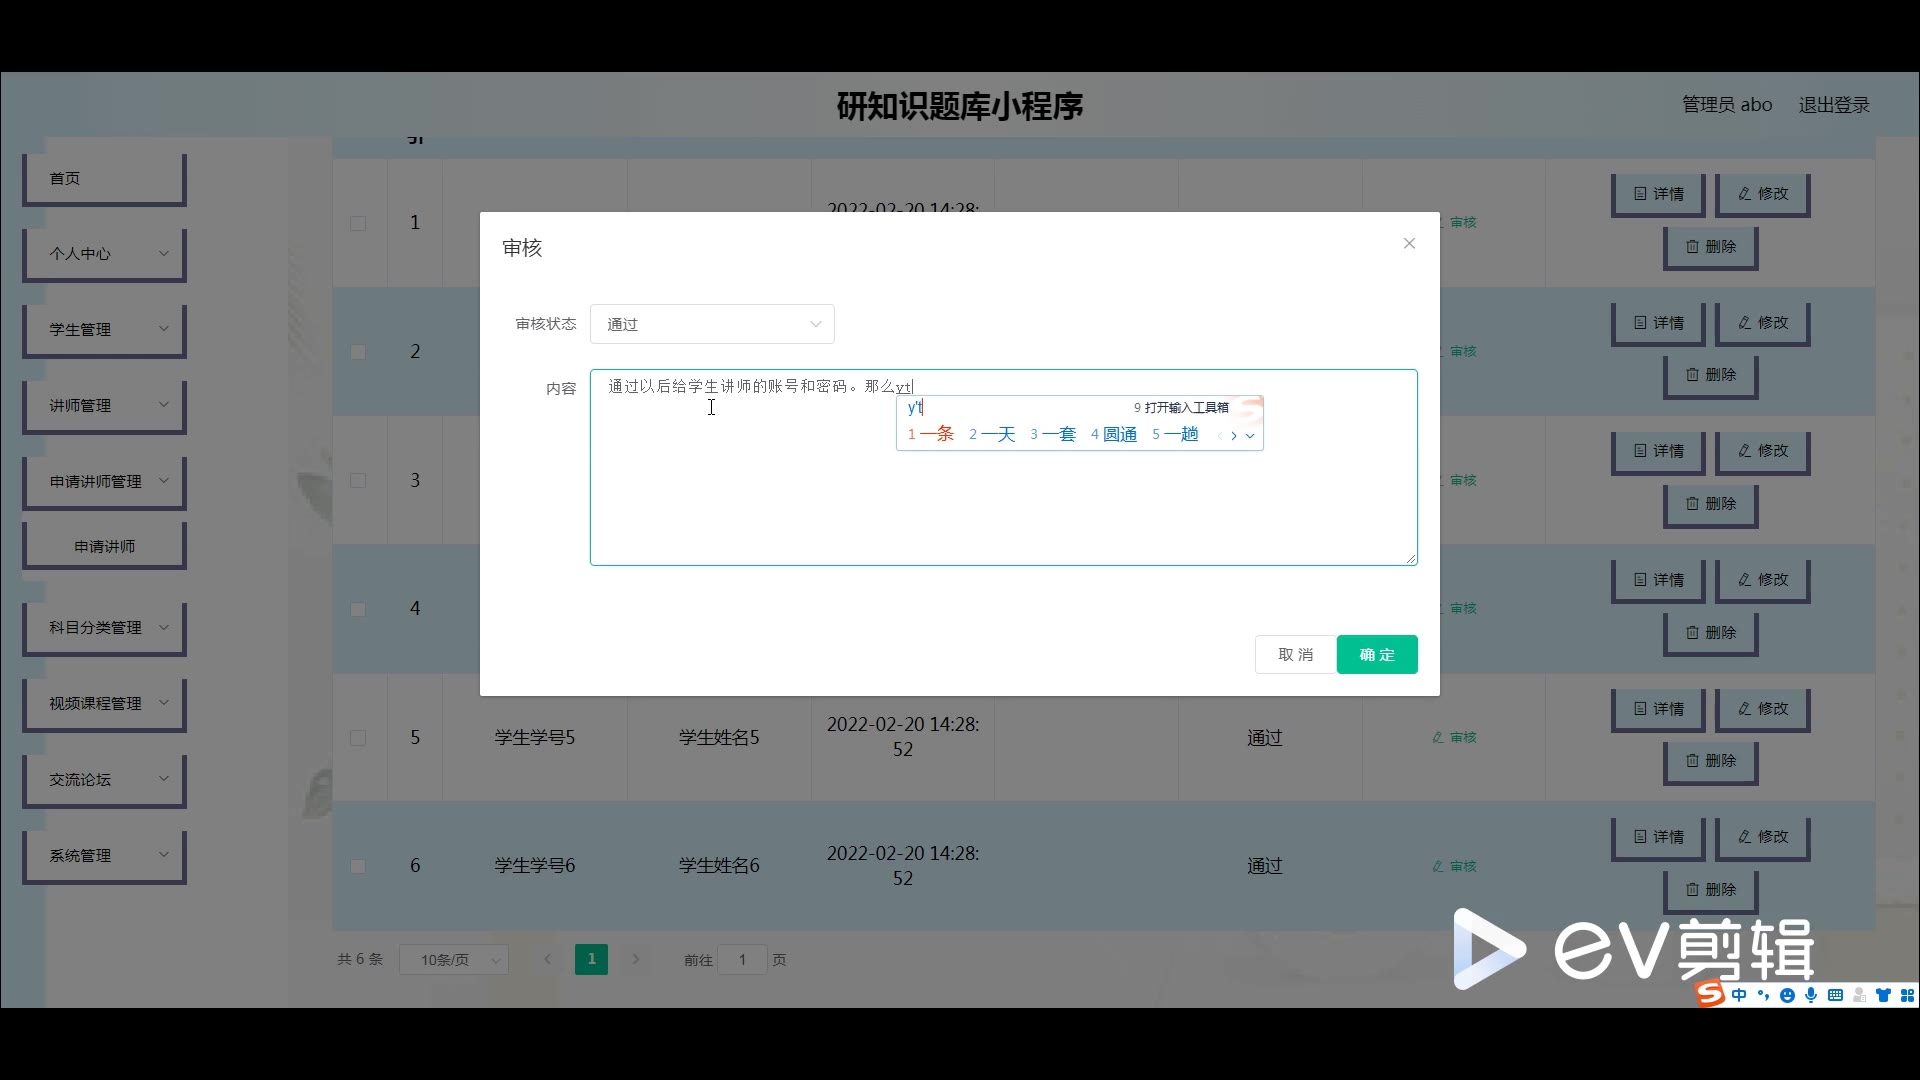The width and height of the screenshot is (1920, 1080).
Task: Click next page arrow in IME candidates
Action: point(1234,435)
